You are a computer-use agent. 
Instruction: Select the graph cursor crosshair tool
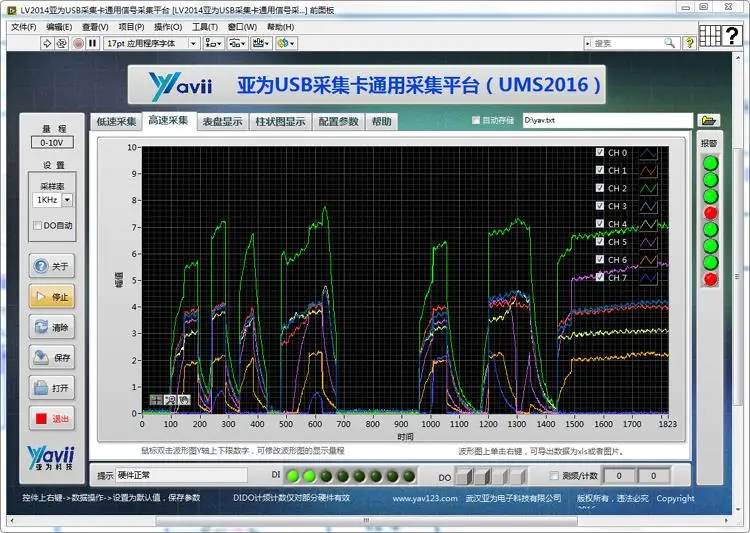tap(156, 399)
